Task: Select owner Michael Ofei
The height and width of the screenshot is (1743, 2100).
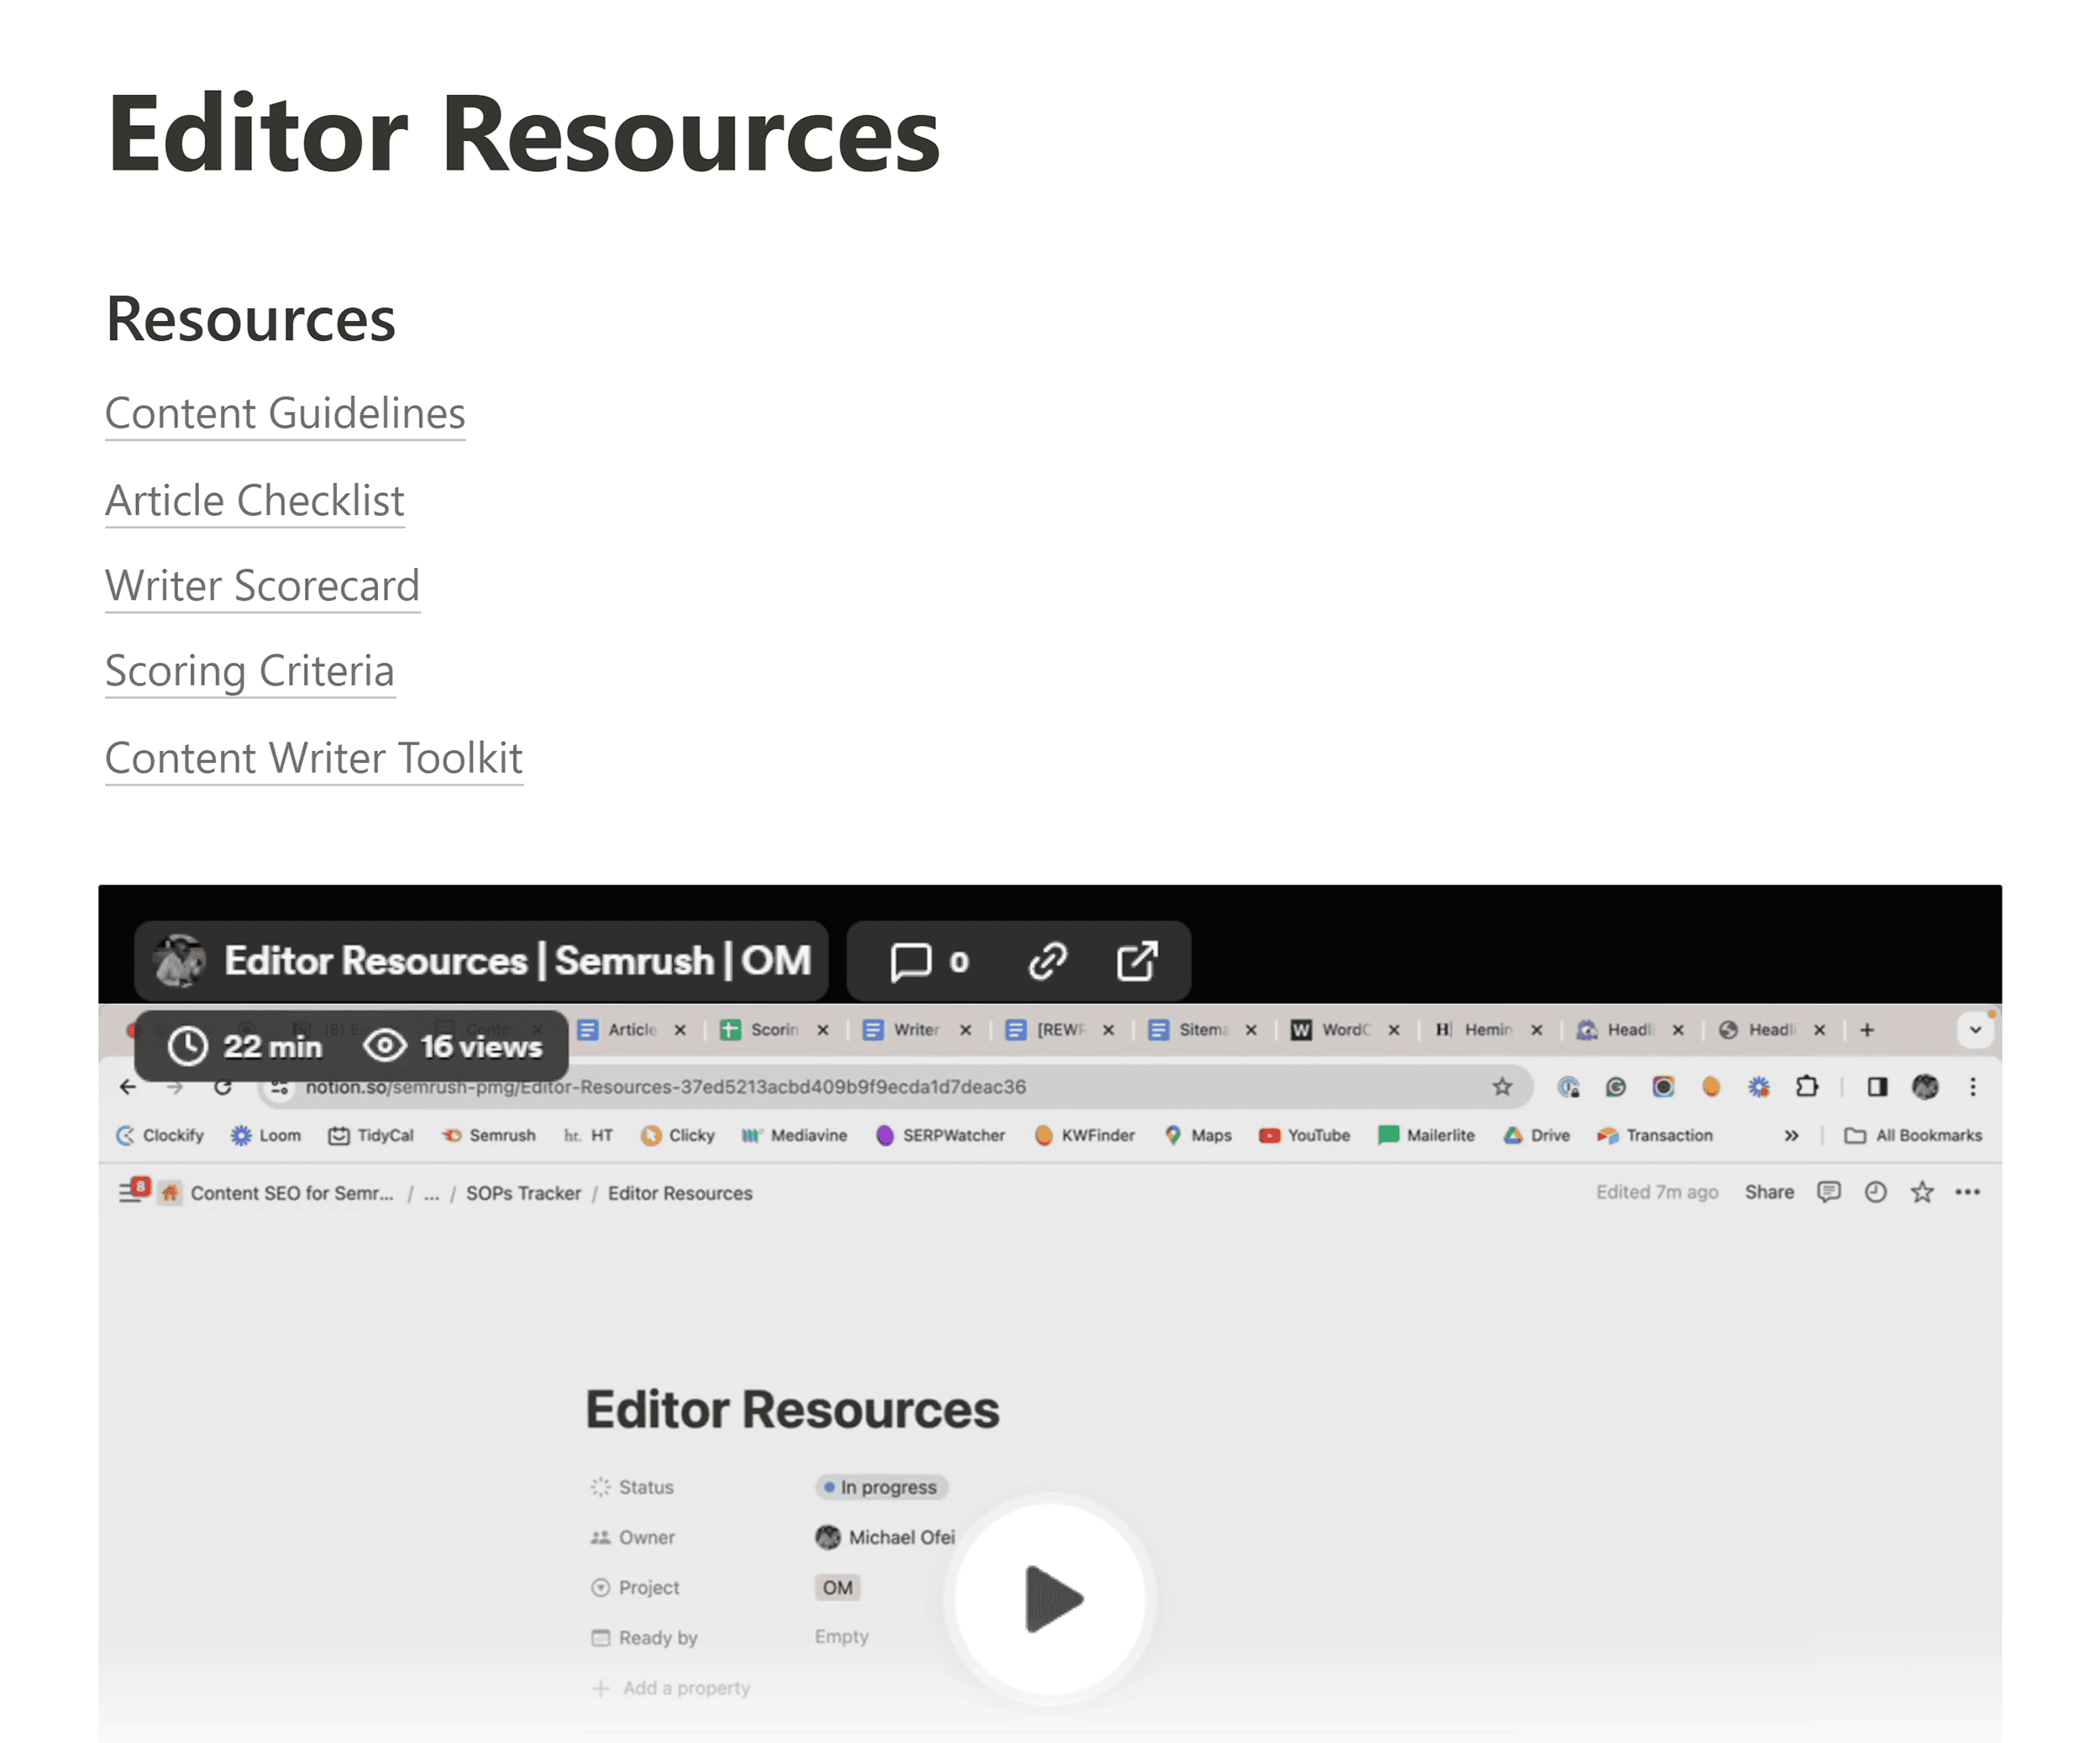Action: pyautogui.click(x=885, y=1537)
